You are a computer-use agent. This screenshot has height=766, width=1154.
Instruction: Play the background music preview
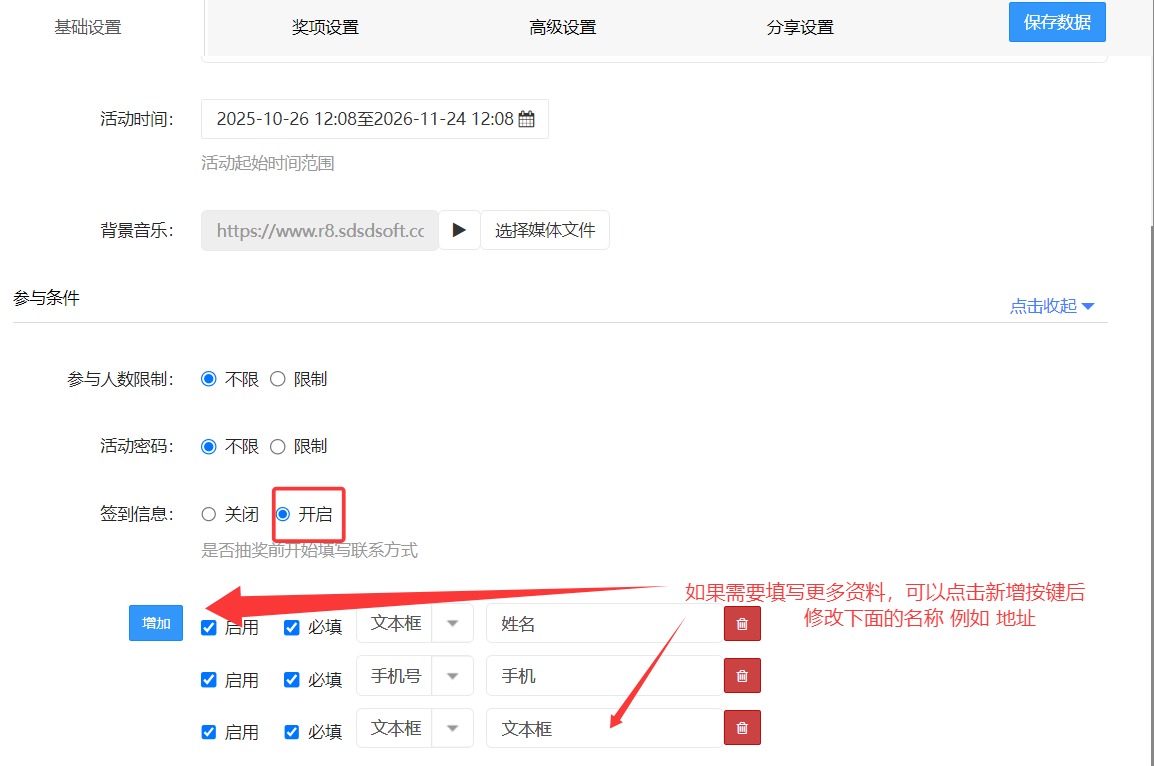[x=459, y=230]
